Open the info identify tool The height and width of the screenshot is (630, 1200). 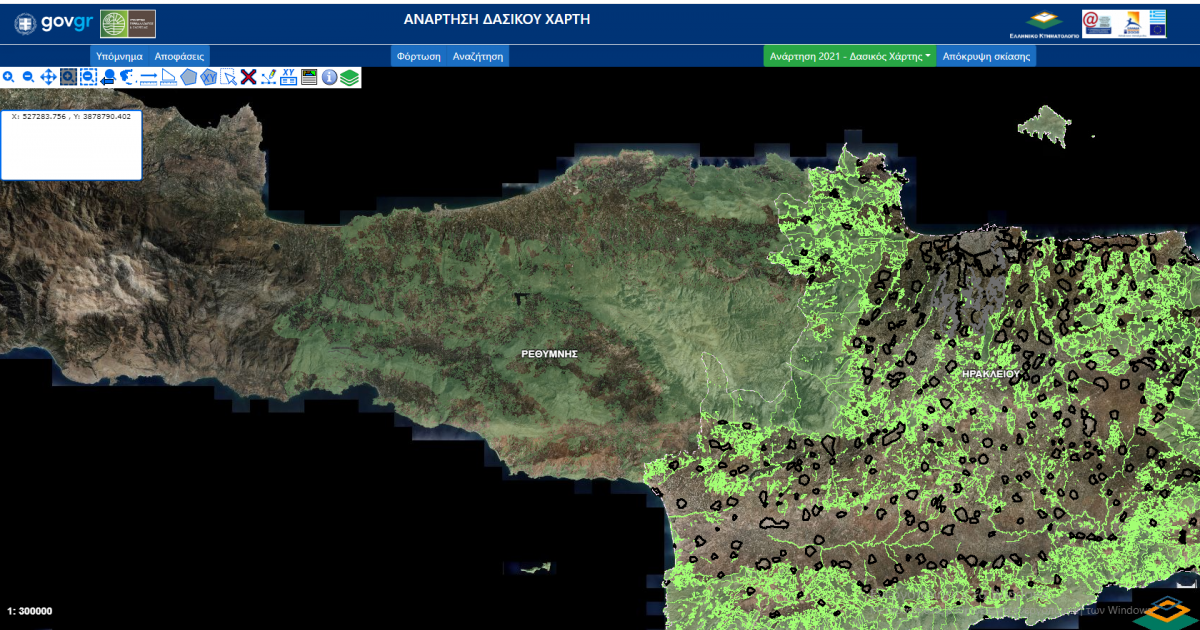pos(329,77)
